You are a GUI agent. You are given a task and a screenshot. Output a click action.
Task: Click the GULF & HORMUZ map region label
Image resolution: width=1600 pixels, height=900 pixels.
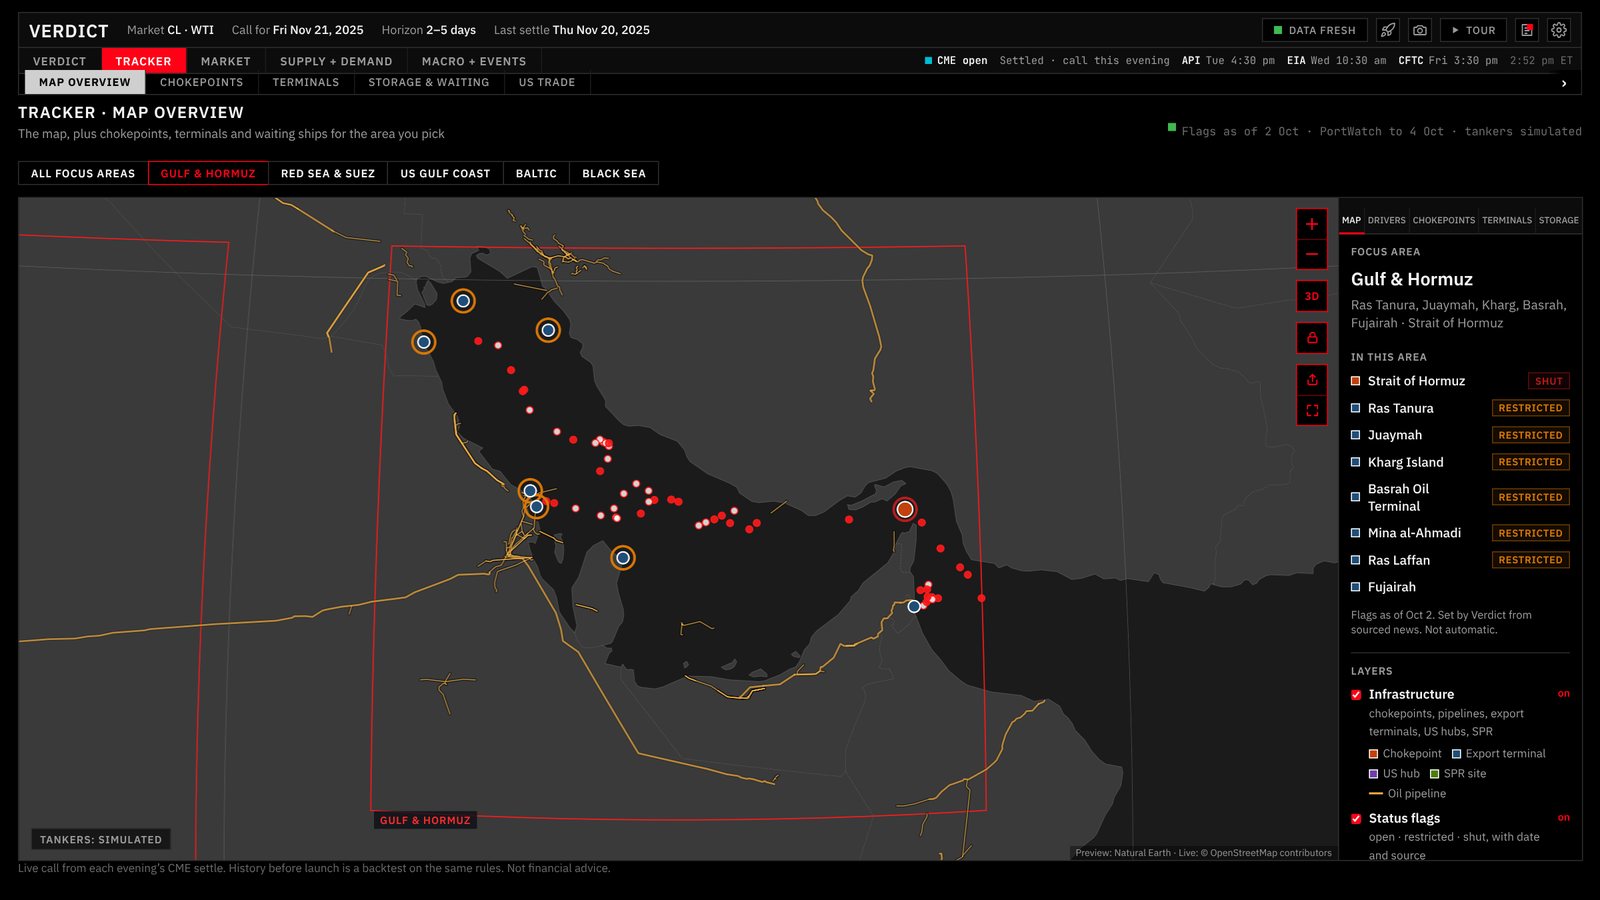tap(425, 820)
